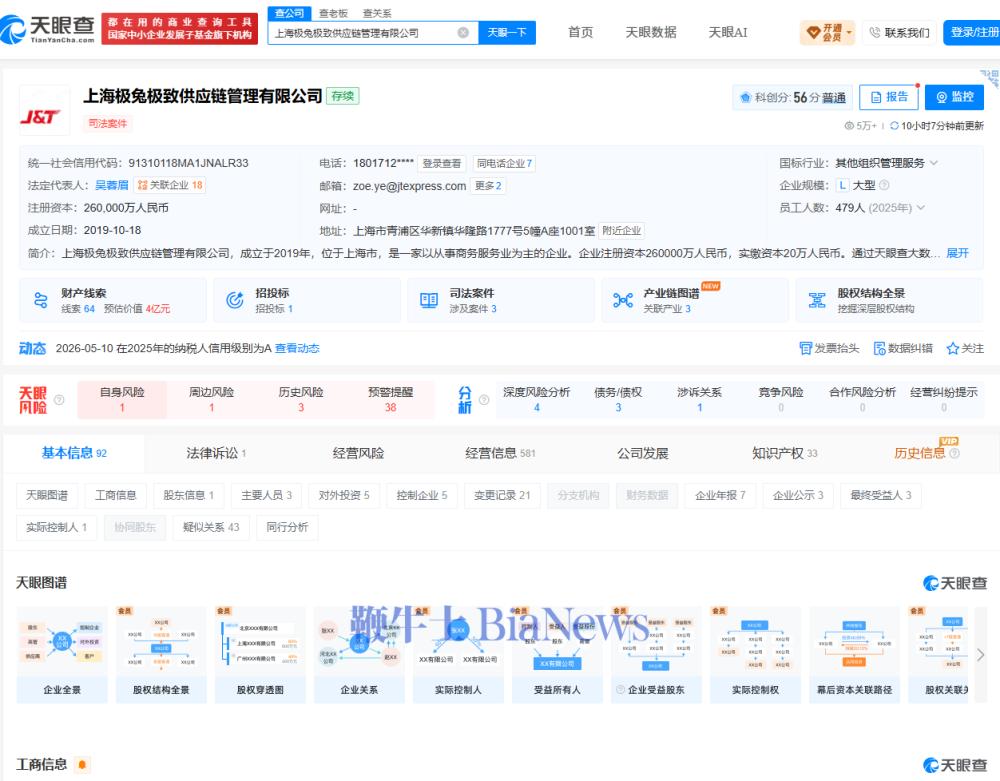This screenshot has height=781, width=1000.
Task: Select the 股东信息 1 sub-tab
Action: coord(188,495)
